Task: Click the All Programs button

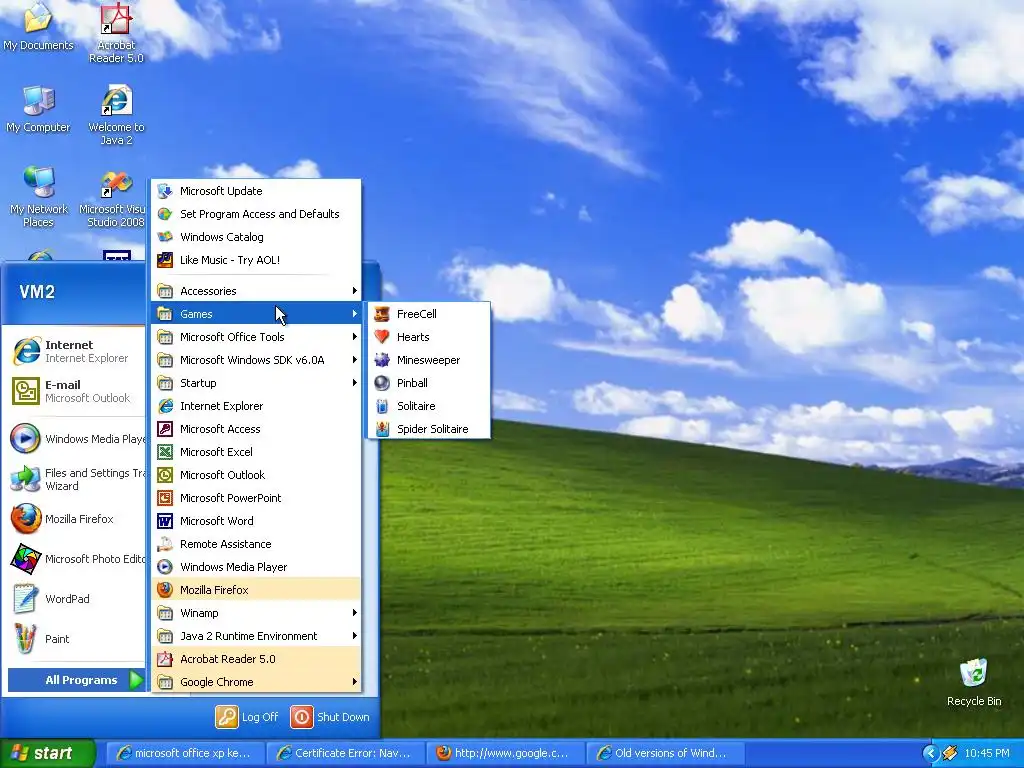Action: tap(77, 680)
